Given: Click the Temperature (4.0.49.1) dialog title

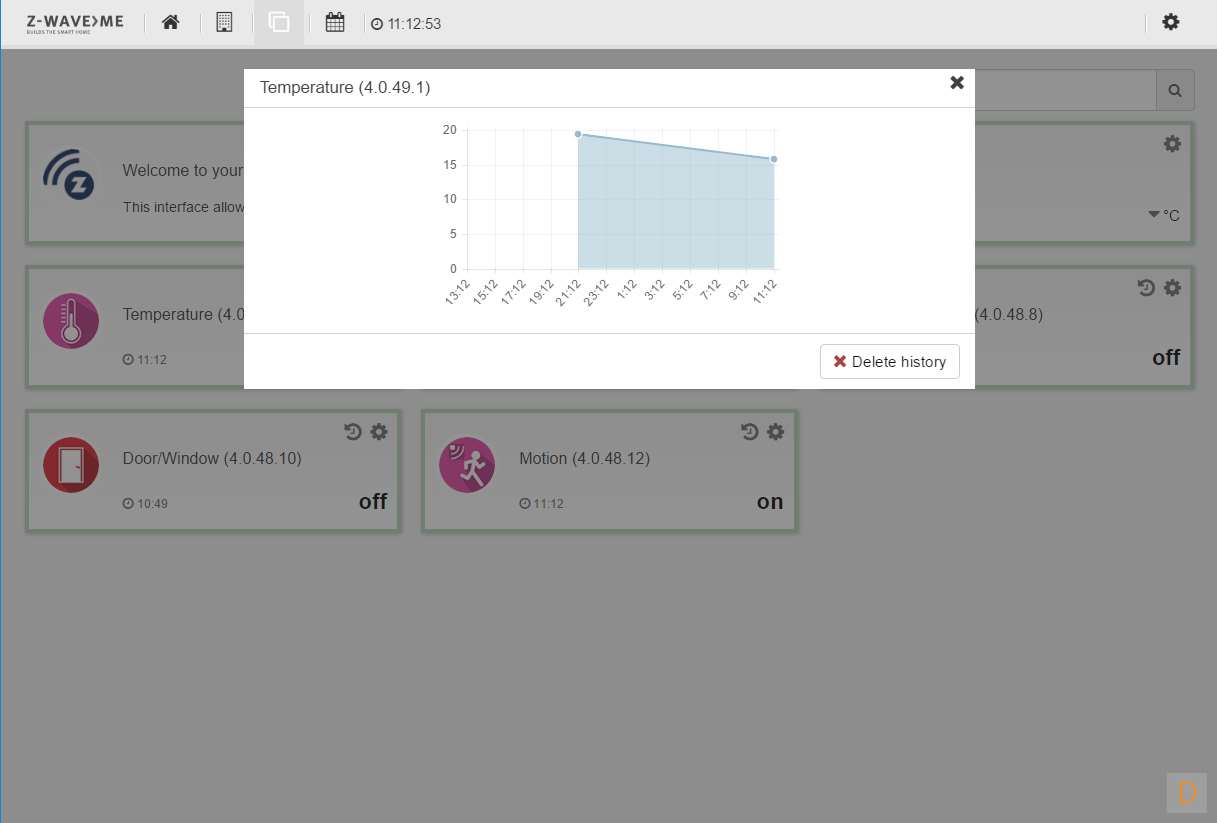Looking at the screenshot, I should [x=345, y=88].
